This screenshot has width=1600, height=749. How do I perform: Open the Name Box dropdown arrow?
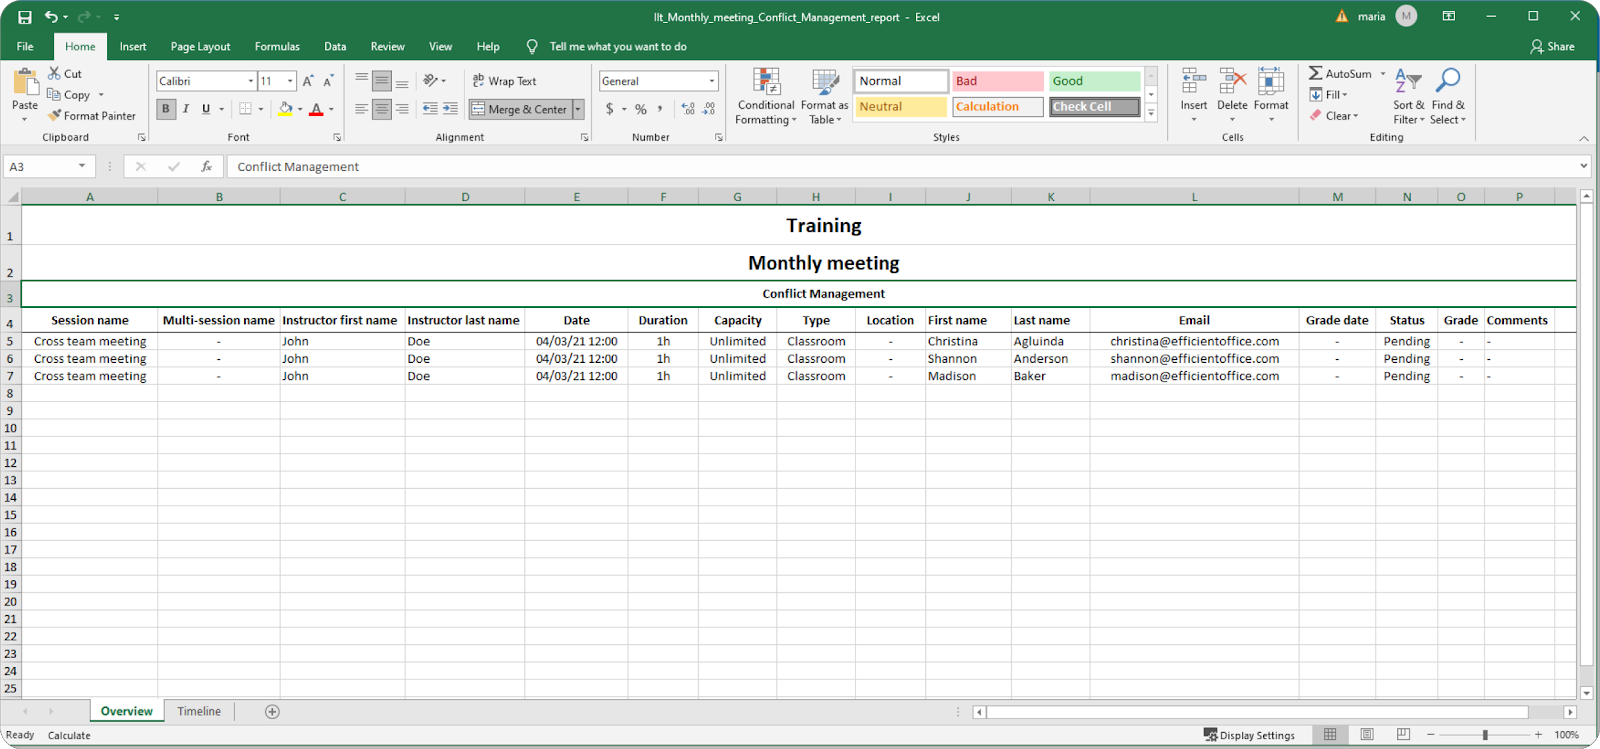click(82, 166)
